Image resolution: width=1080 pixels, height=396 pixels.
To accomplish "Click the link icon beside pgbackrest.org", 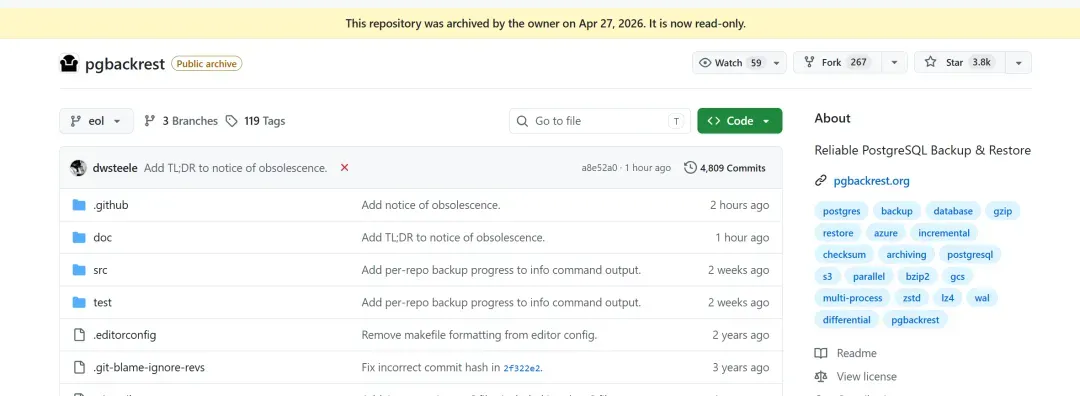I will [820, 181].
